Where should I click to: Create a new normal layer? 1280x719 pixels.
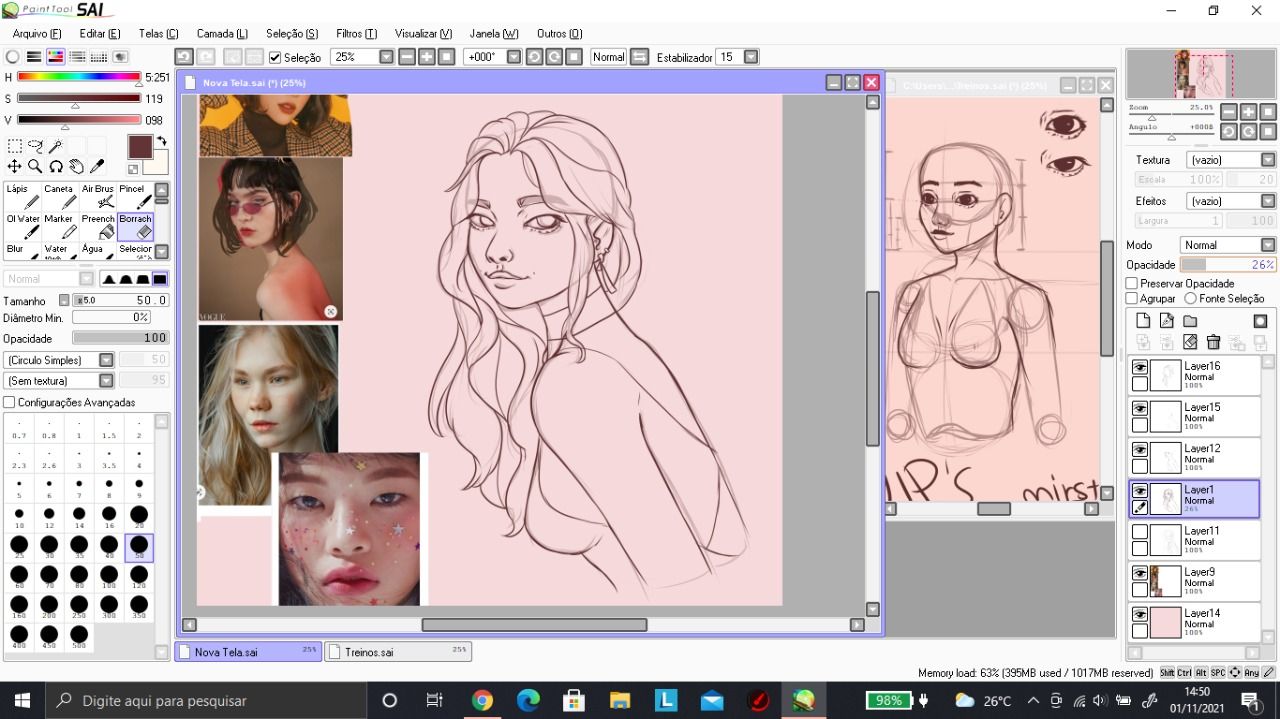click(x=1143, y=321)
